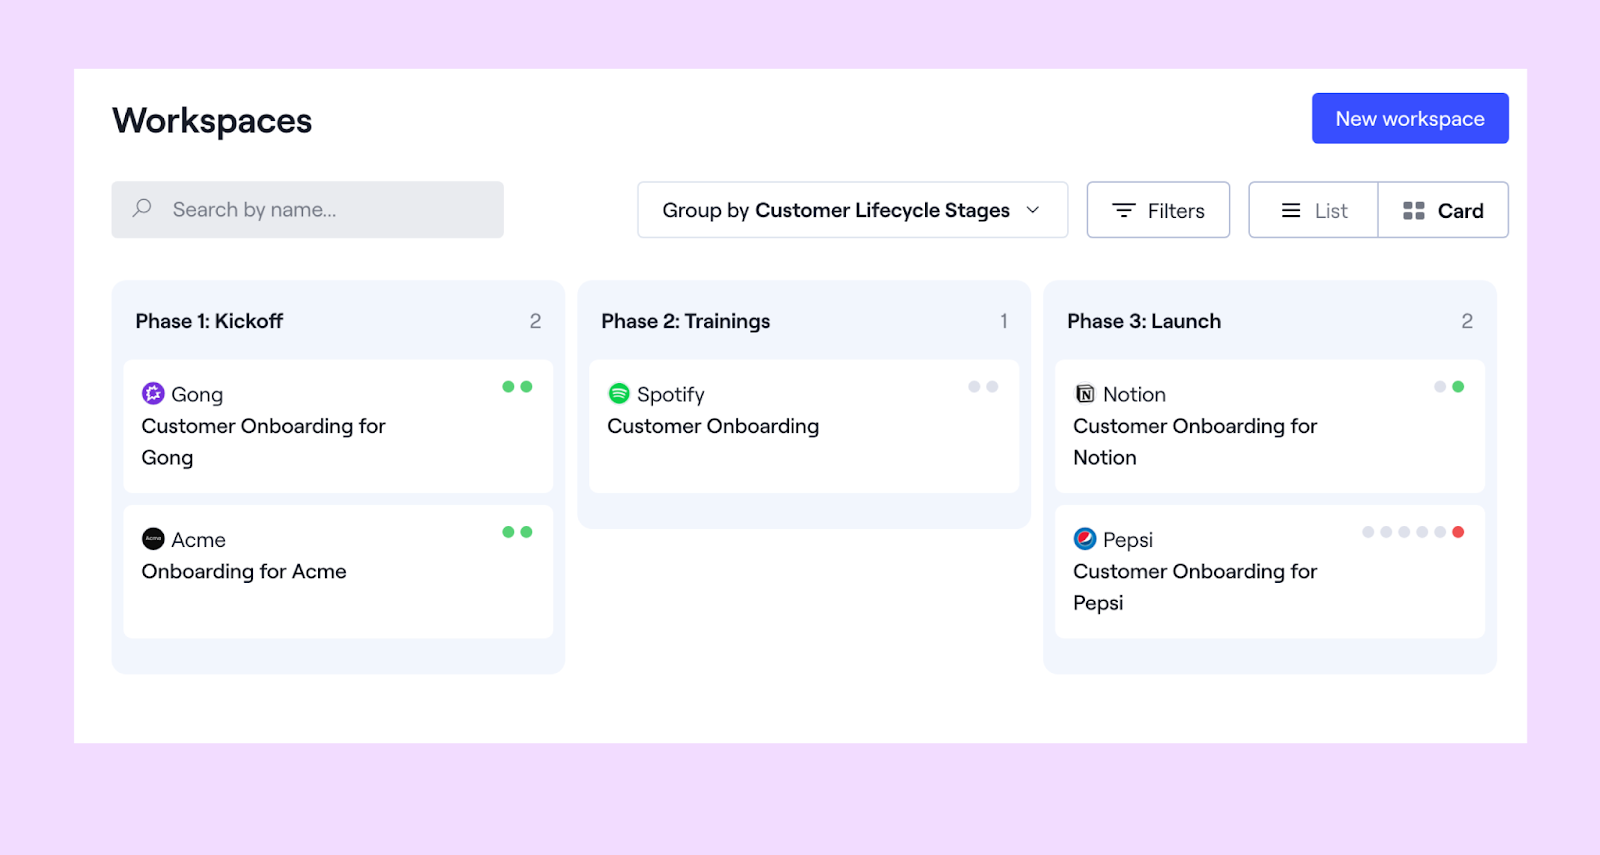Focus the Search by name field
Image resolution: width=1600 pixels, height=855 pixels.
coord(307,209)
